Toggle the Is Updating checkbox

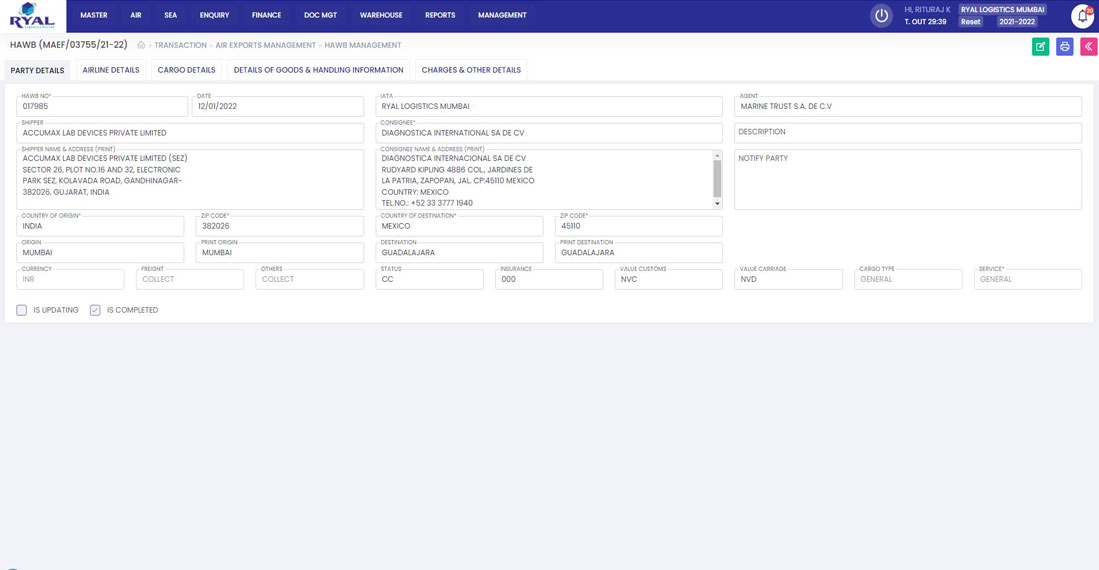click(x=22, y=310)
